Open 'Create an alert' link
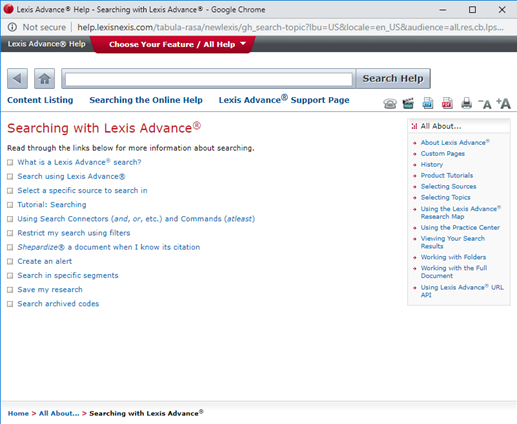This screenshot has height=424, width=517. pyautogui.click(x=45, y=261)
